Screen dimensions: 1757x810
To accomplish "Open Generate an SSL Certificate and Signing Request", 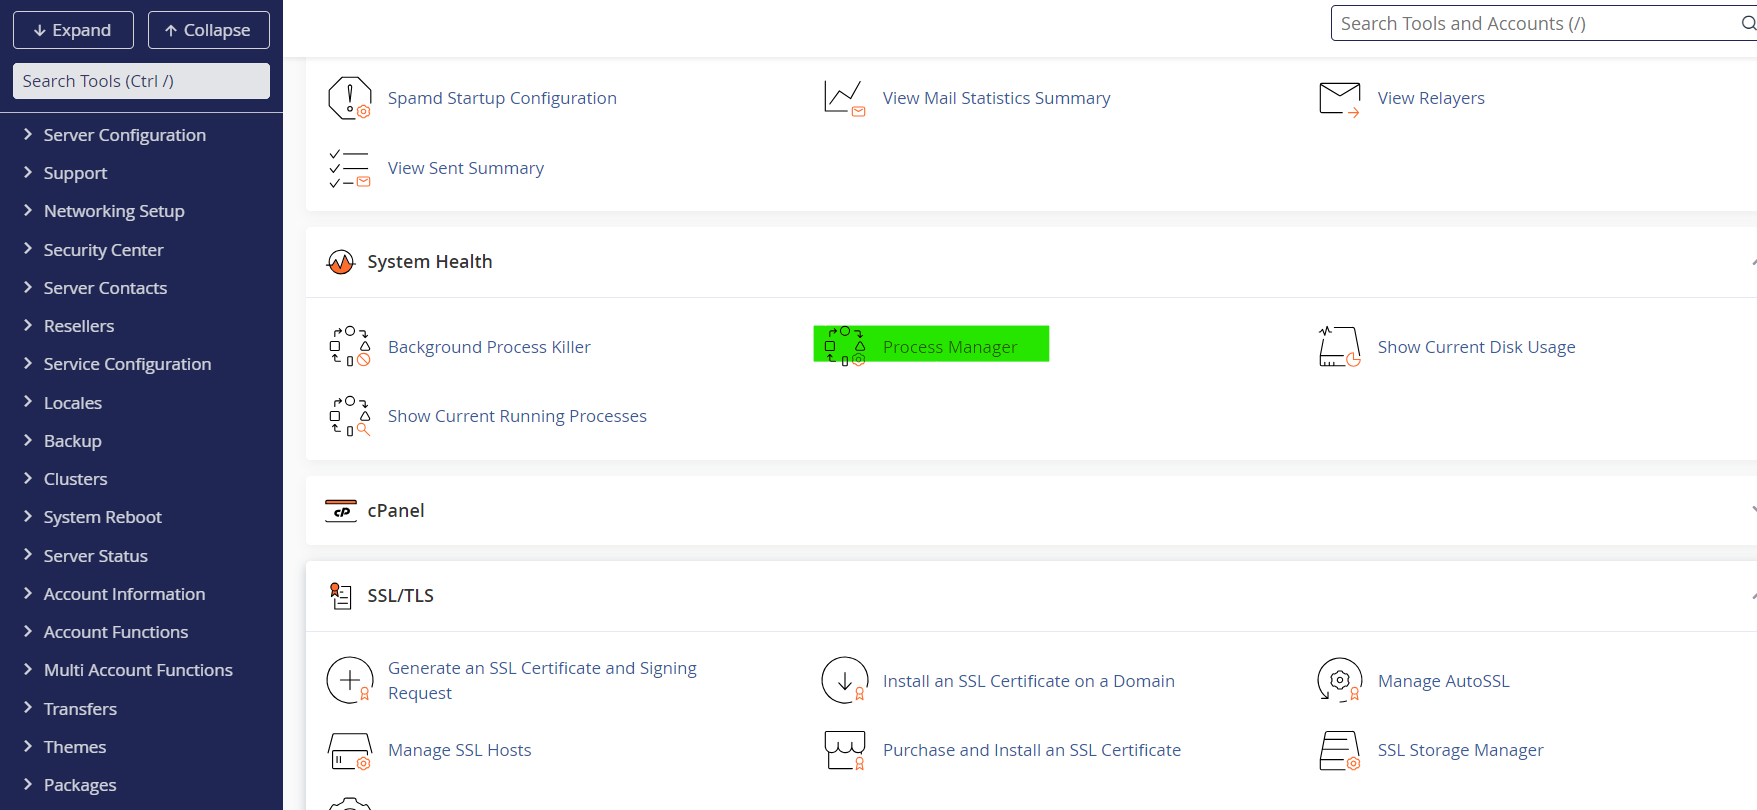I will click(x=542, y=681).
